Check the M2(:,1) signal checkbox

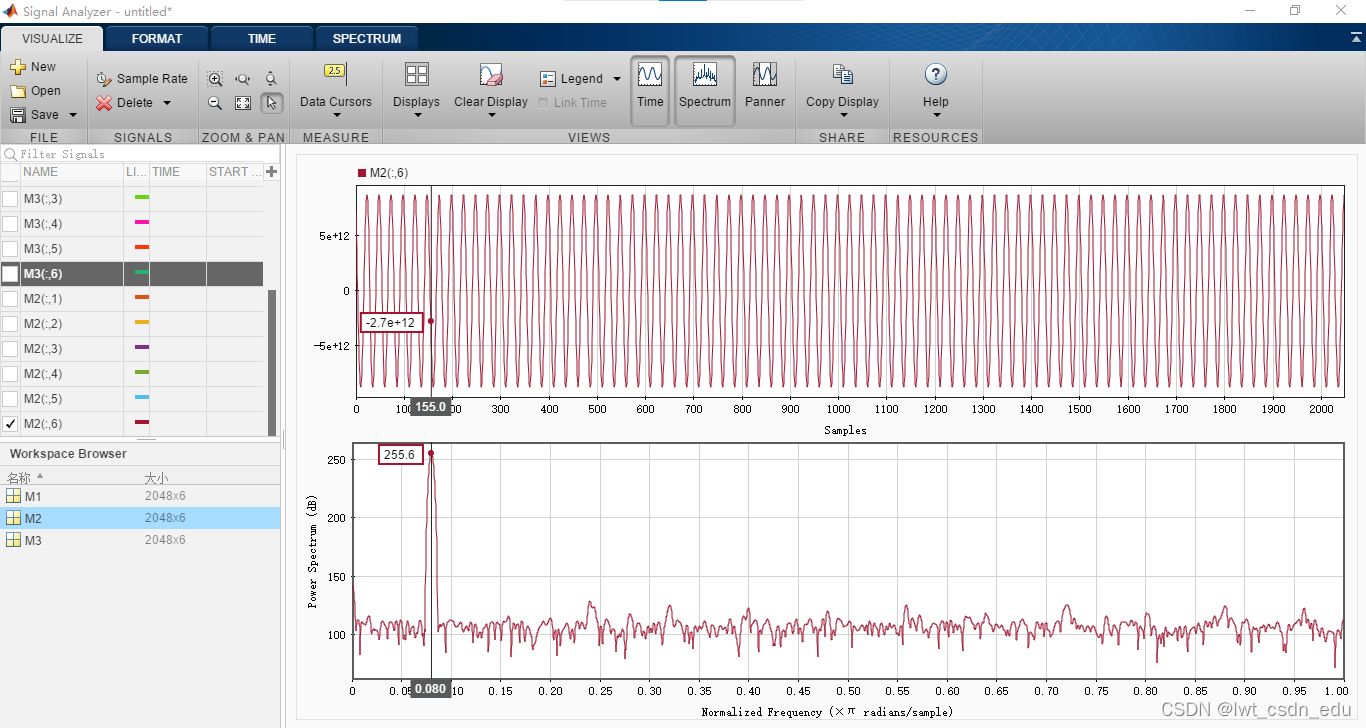click(x=10, y=299)
